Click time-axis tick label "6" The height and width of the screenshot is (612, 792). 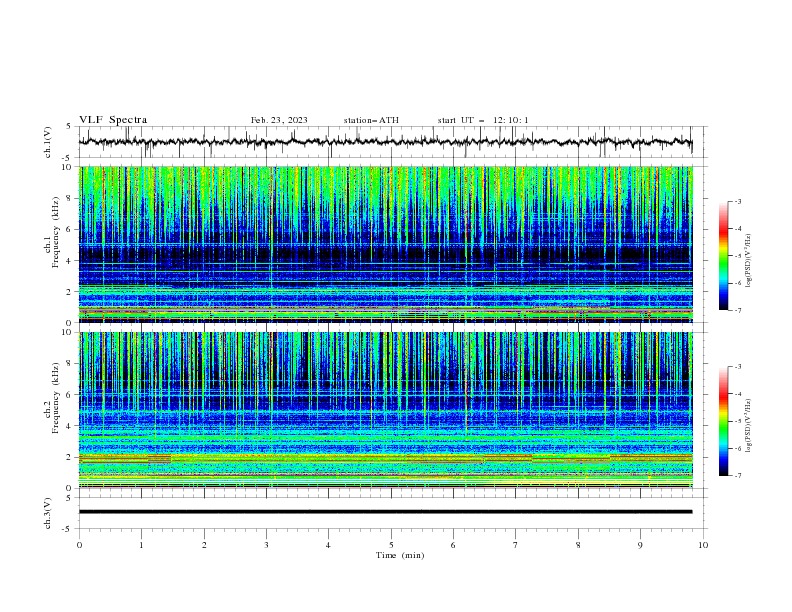point(453,545)
